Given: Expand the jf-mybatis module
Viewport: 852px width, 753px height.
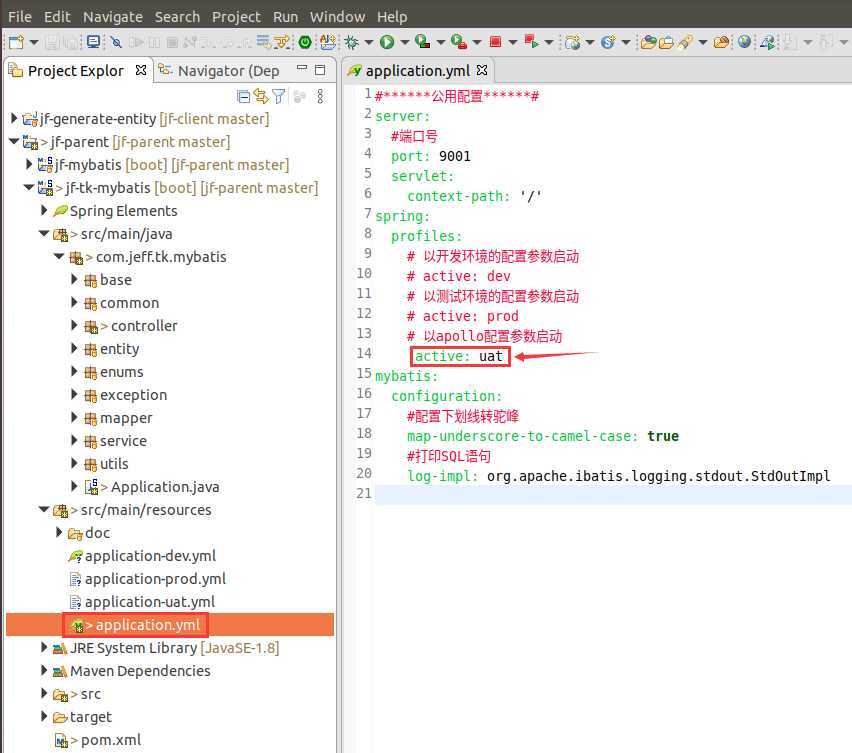Looking at the screenshot, I should 29,164.
